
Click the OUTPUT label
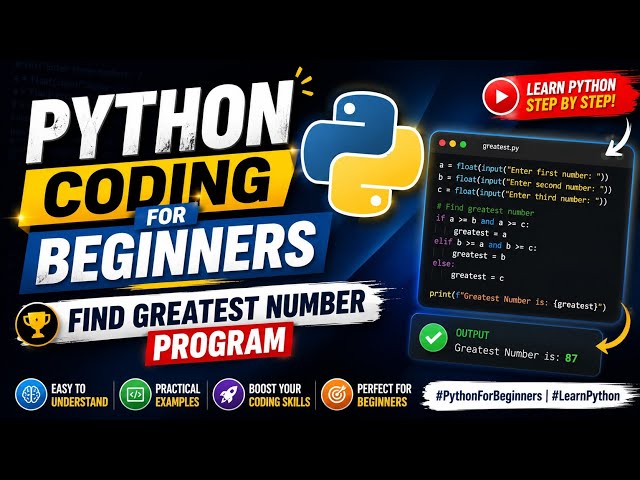[x=472, y=333]
